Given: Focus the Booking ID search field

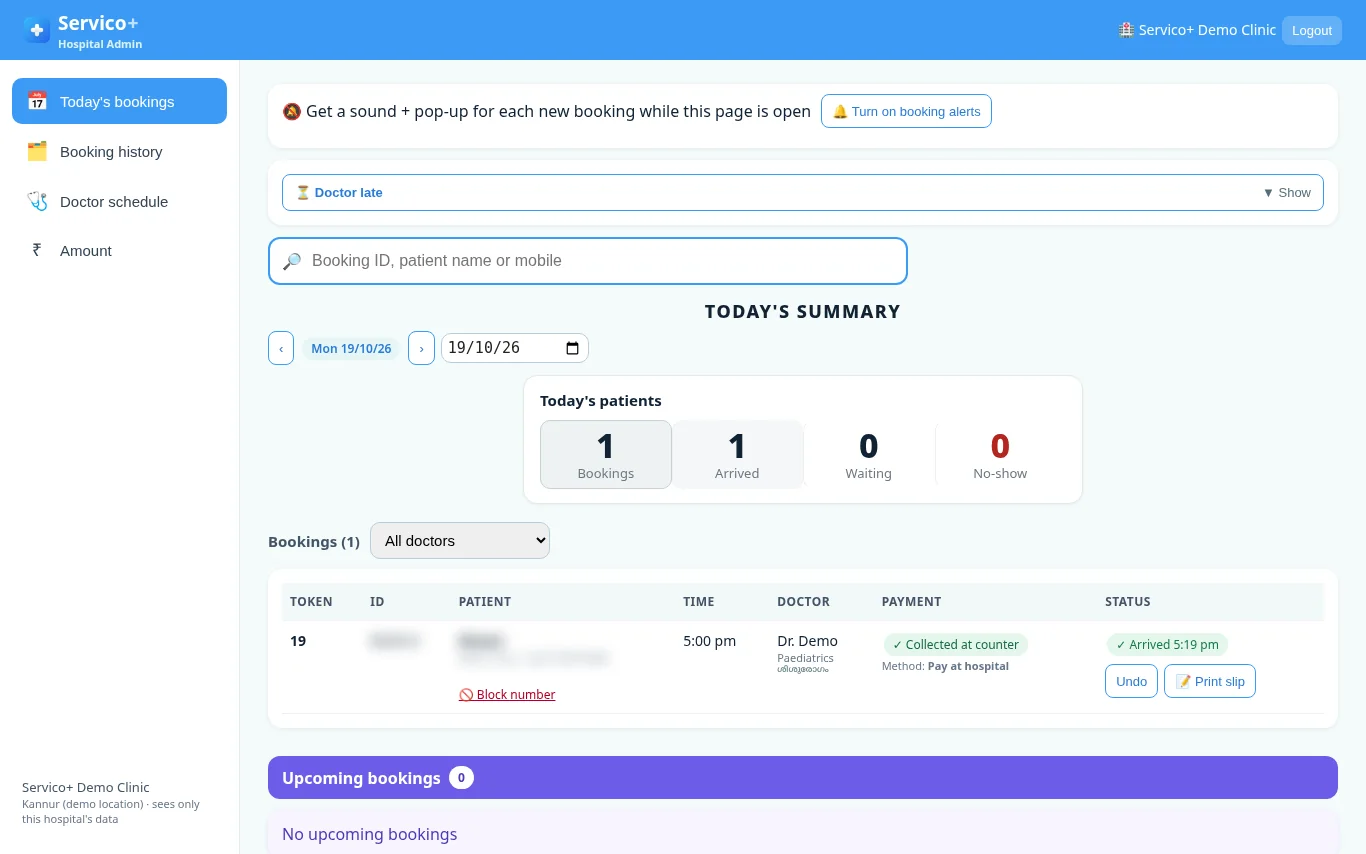Looking at the screenshot, I should pos(588,261).
